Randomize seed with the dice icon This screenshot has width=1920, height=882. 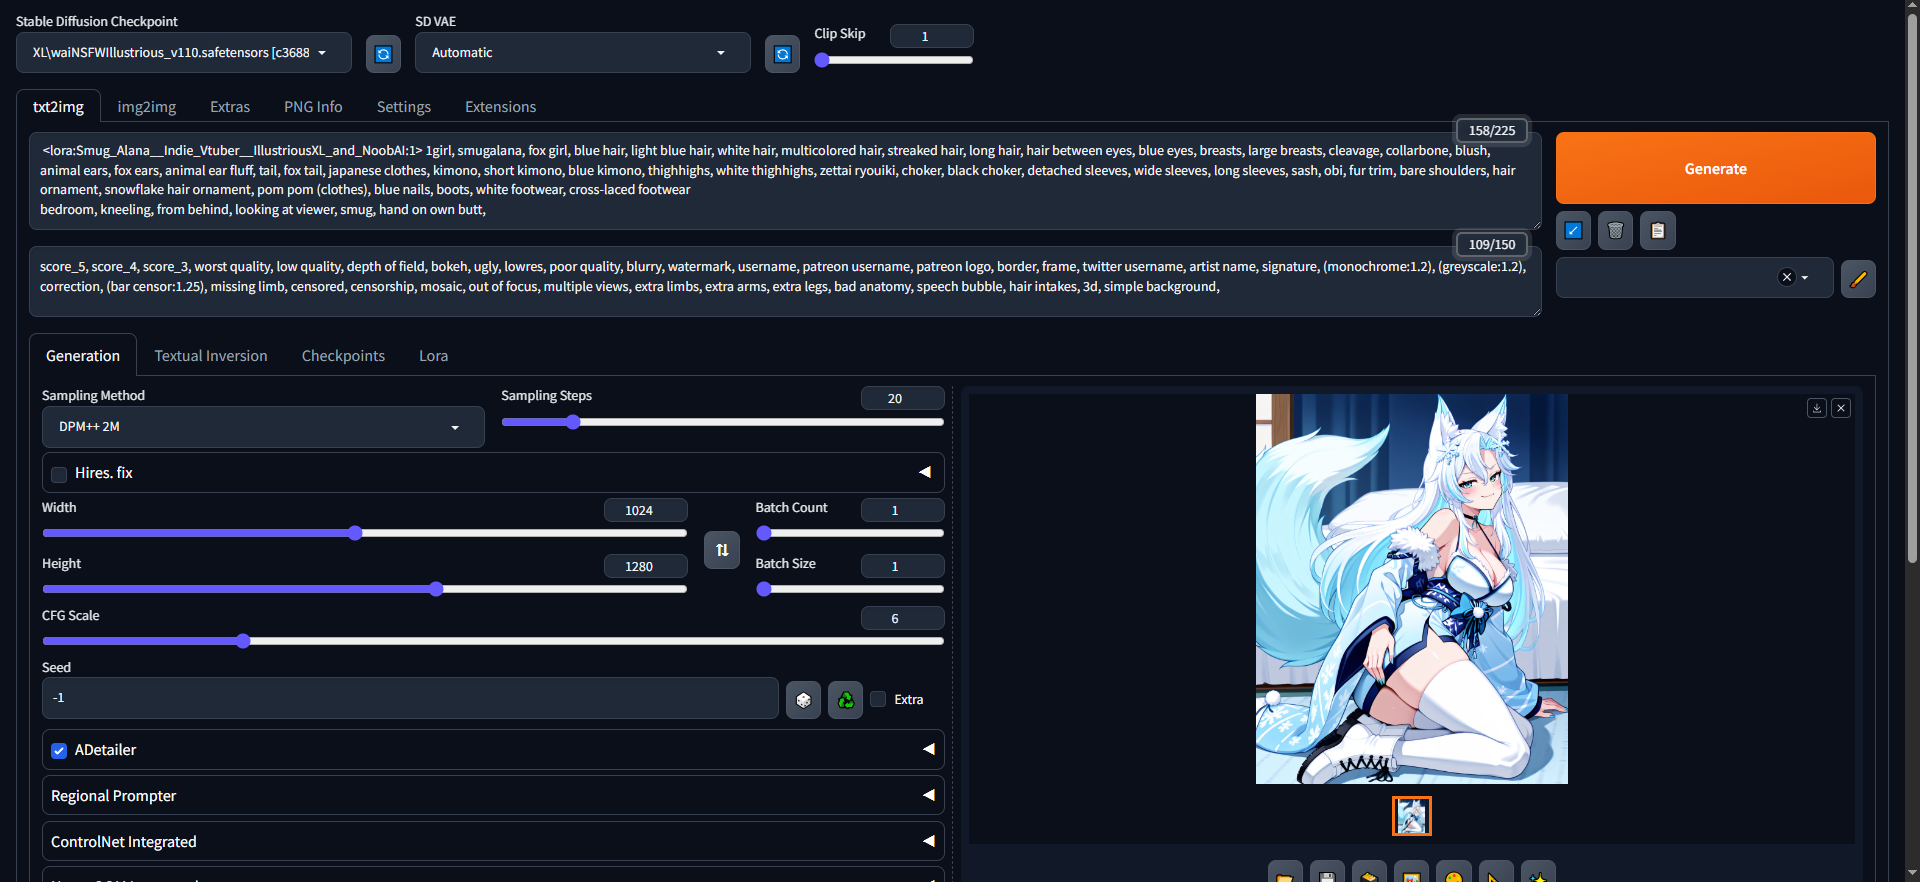point(803,700)
